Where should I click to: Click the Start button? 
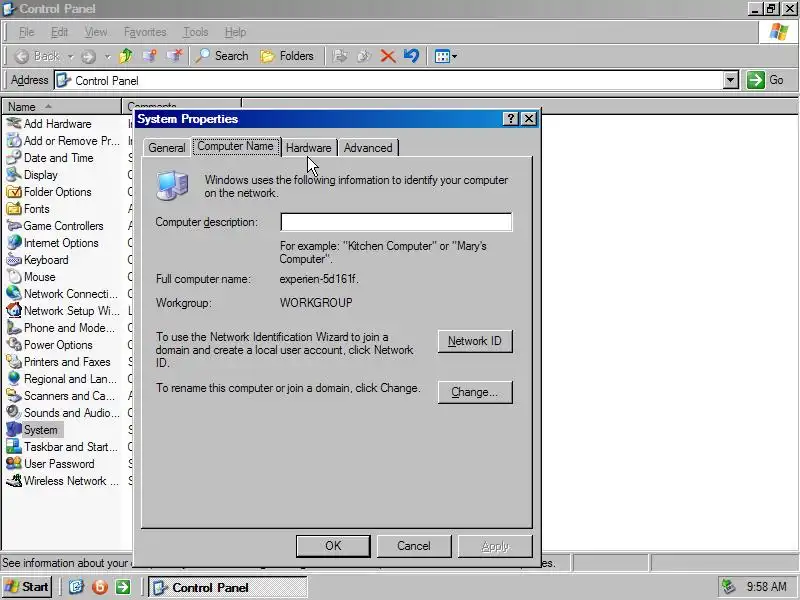click(27, 587)
